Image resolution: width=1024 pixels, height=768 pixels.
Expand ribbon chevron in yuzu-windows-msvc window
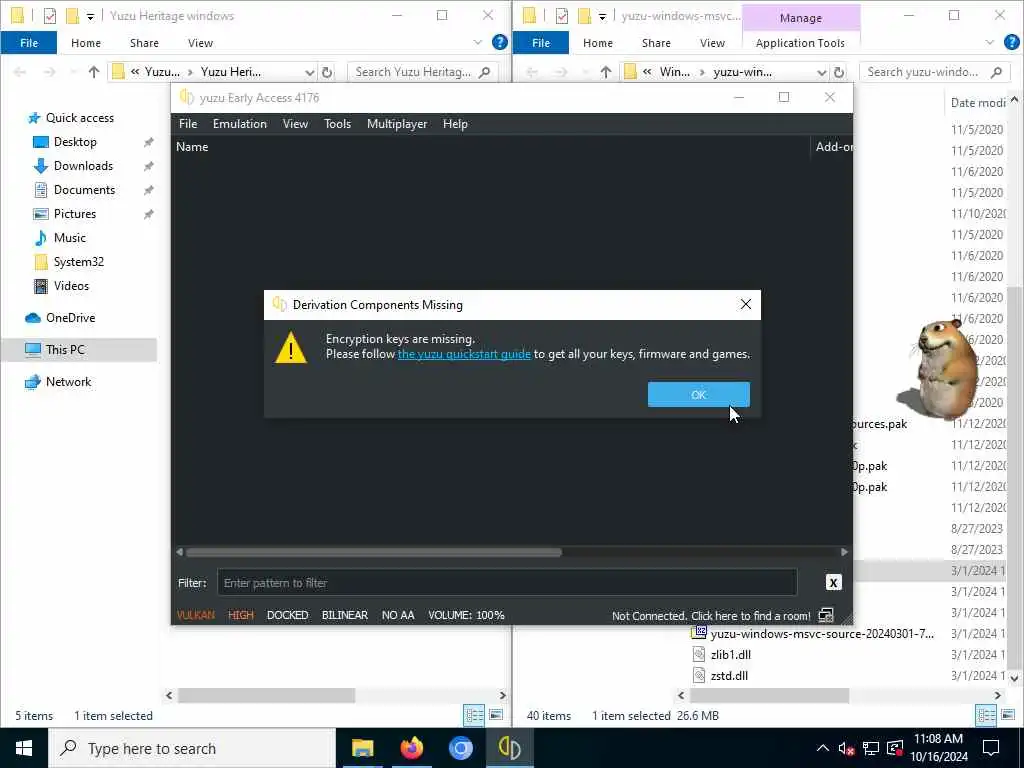(989, 42)
